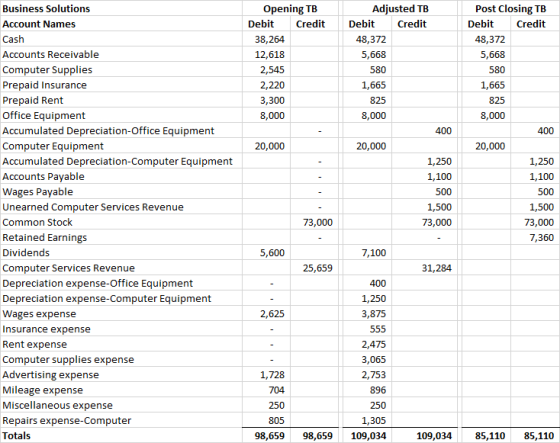The width and height of the screenshot is (560, 443).
Task: Click Computer supplies expense adjusted debit 3,065
Action: (x=374, y=359)
